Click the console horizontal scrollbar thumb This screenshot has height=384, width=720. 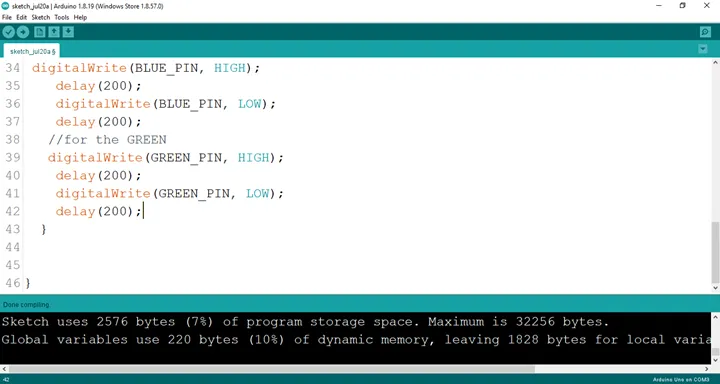[272, 369]
